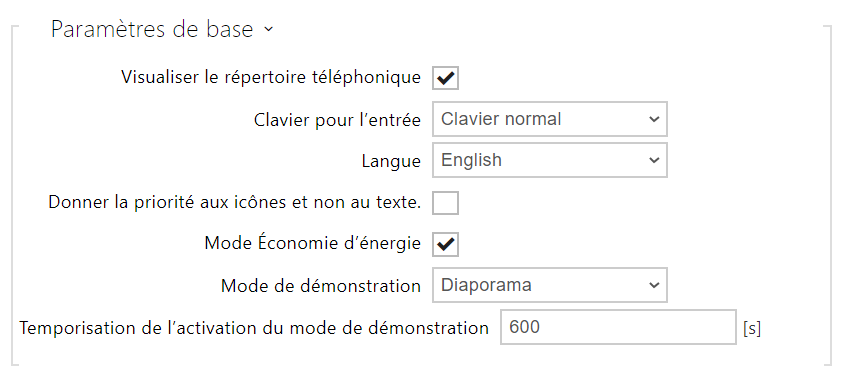
Task: Click the Donner la priorité aux icônes label
Action: [235, 202]
